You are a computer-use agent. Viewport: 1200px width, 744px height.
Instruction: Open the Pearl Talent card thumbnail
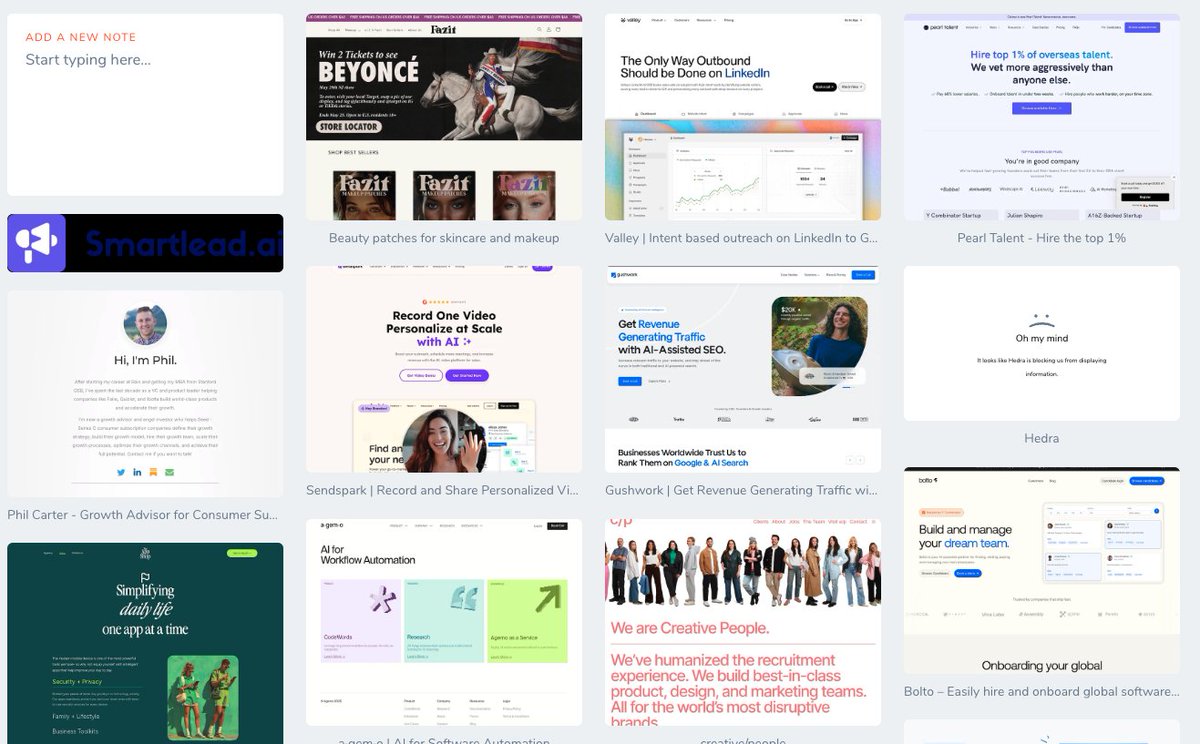pos(1042,117)
